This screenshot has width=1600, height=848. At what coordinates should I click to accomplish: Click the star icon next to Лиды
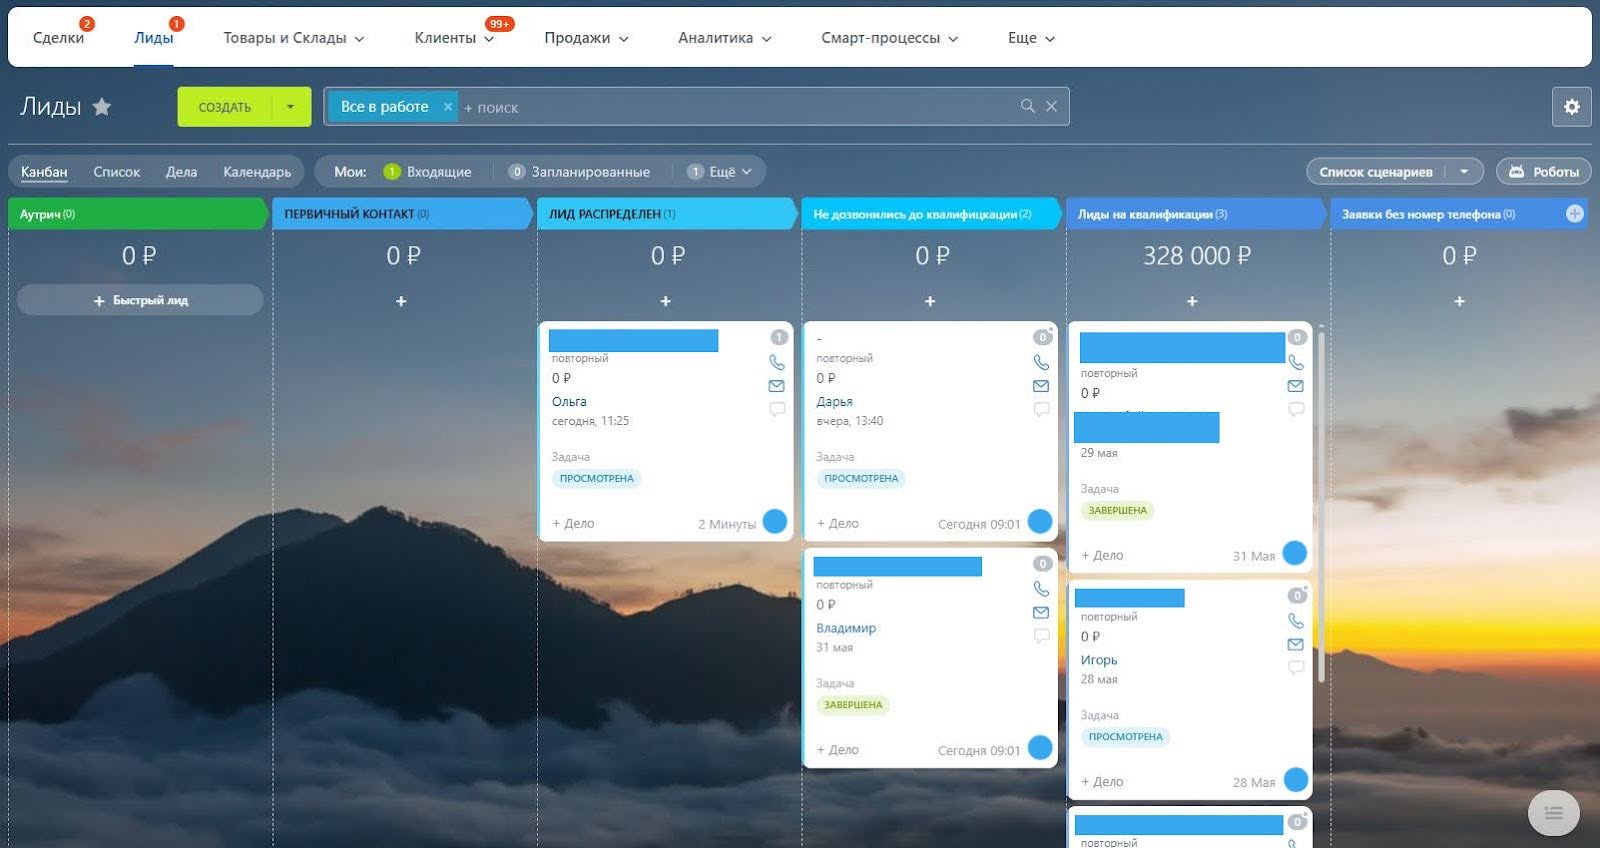tap(102, 107)
